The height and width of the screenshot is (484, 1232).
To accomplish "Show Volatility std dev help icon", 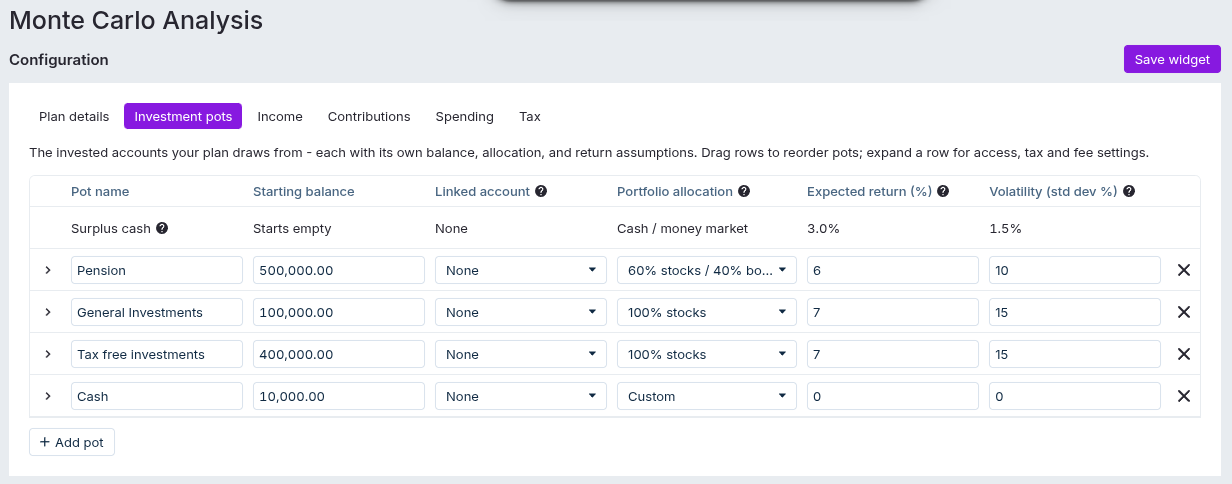I will (1129, 191).
